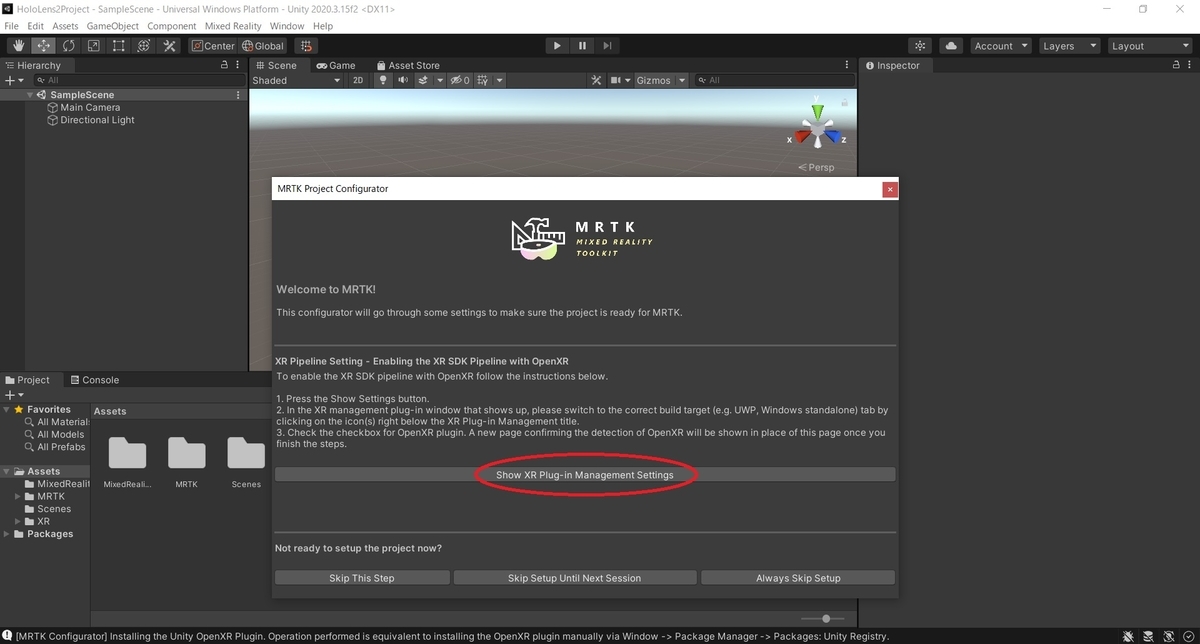
Task: Open the Scenes folder thumbnail
Action: click(246, 461)
